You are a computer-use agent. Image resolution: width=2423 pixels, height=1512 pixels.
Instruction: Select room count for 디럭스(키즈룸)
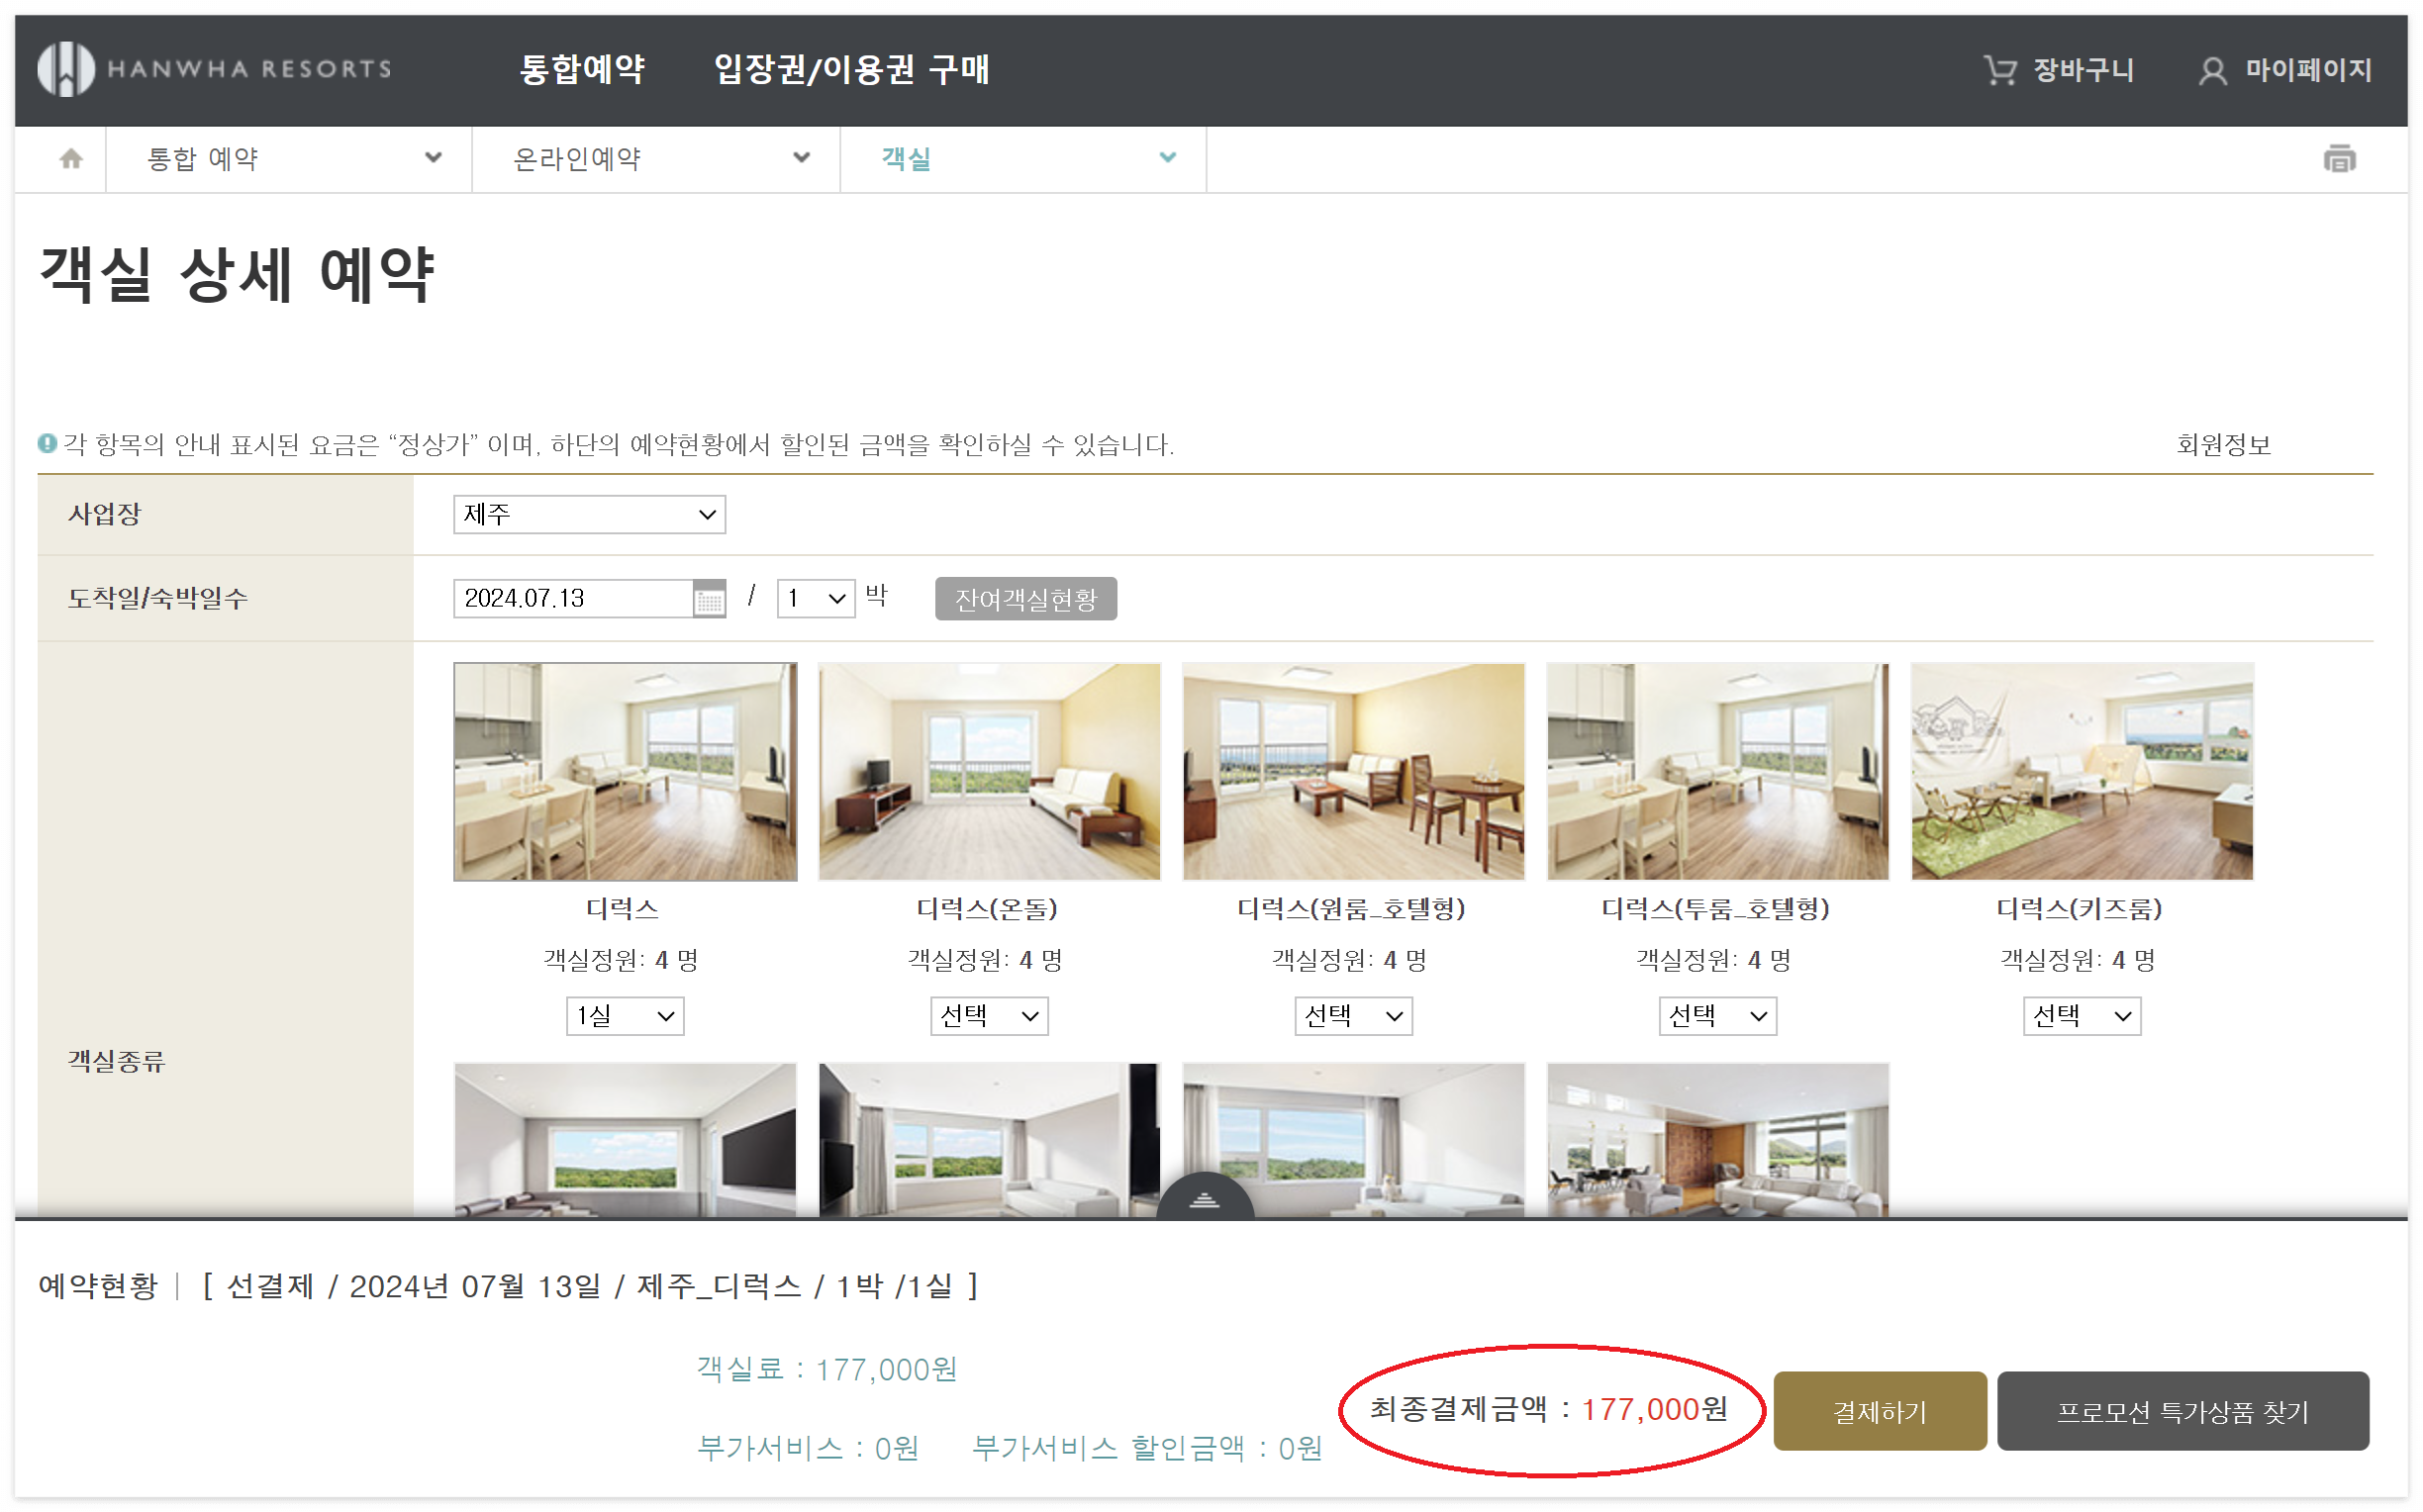tap(2081, 1016)
